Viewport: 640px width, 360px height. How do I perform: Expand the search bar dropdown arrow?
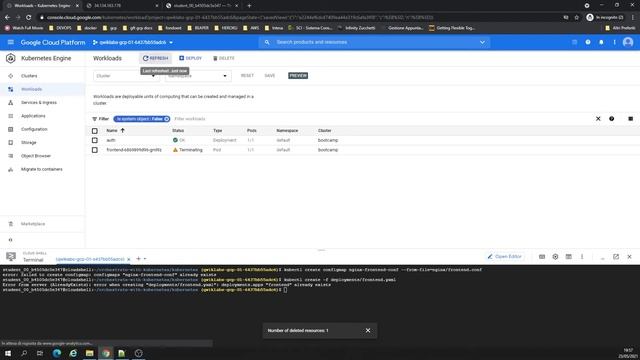(x=482, y=42)
